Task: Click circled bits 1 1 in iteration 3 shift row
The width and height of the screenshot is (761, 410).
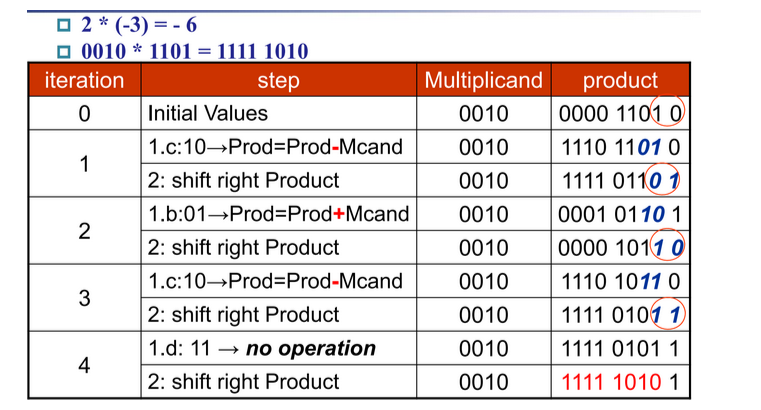Action: (667, 314)
